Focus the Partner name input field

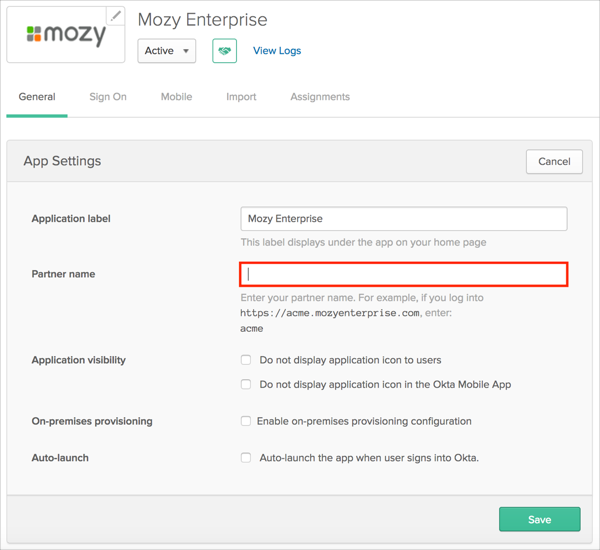point(404,274)
